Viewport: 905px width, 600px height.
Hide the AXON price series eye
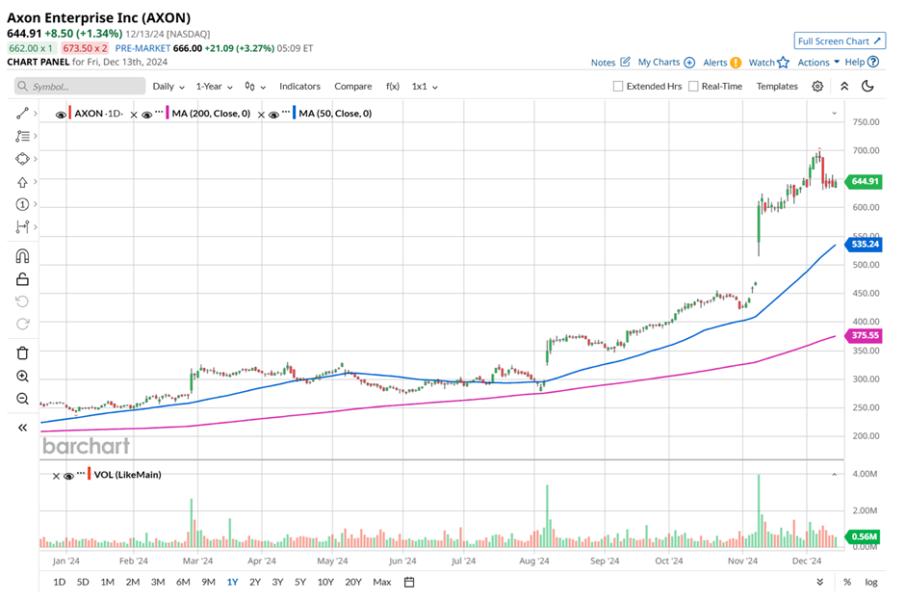[61, 115]
